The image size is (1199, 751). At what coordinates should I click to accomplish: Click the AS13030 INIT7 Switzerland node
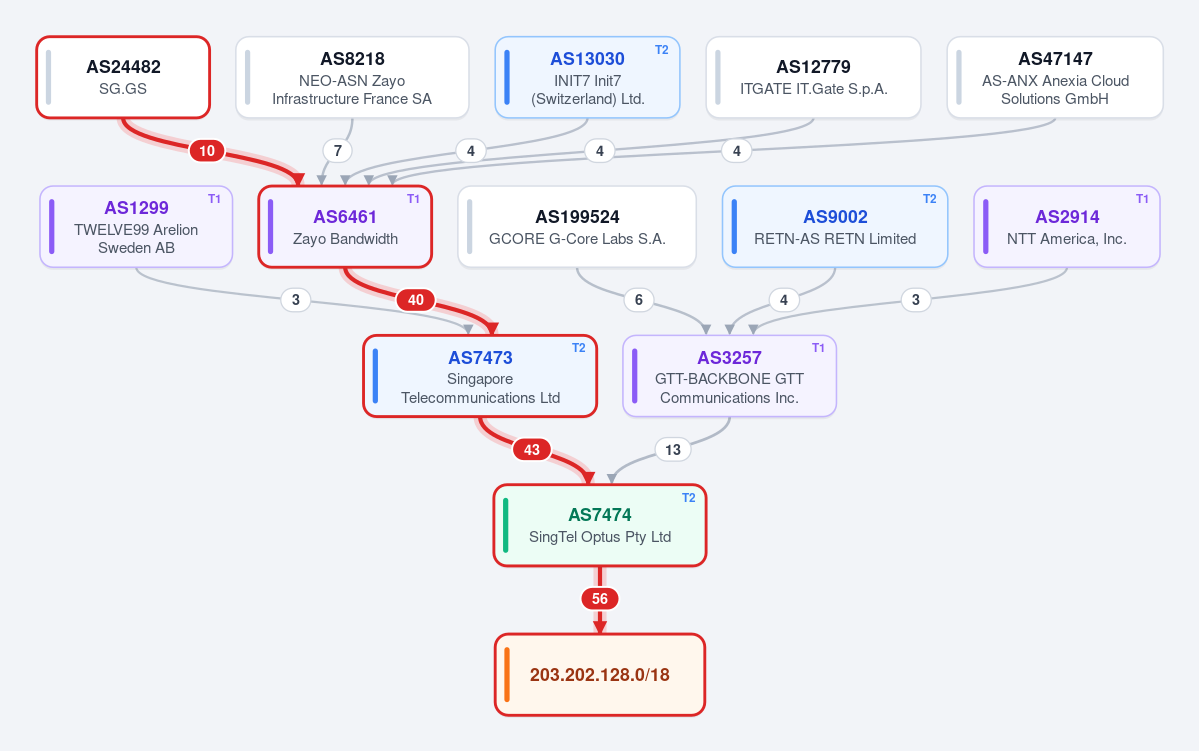click(x=587, y=77)
